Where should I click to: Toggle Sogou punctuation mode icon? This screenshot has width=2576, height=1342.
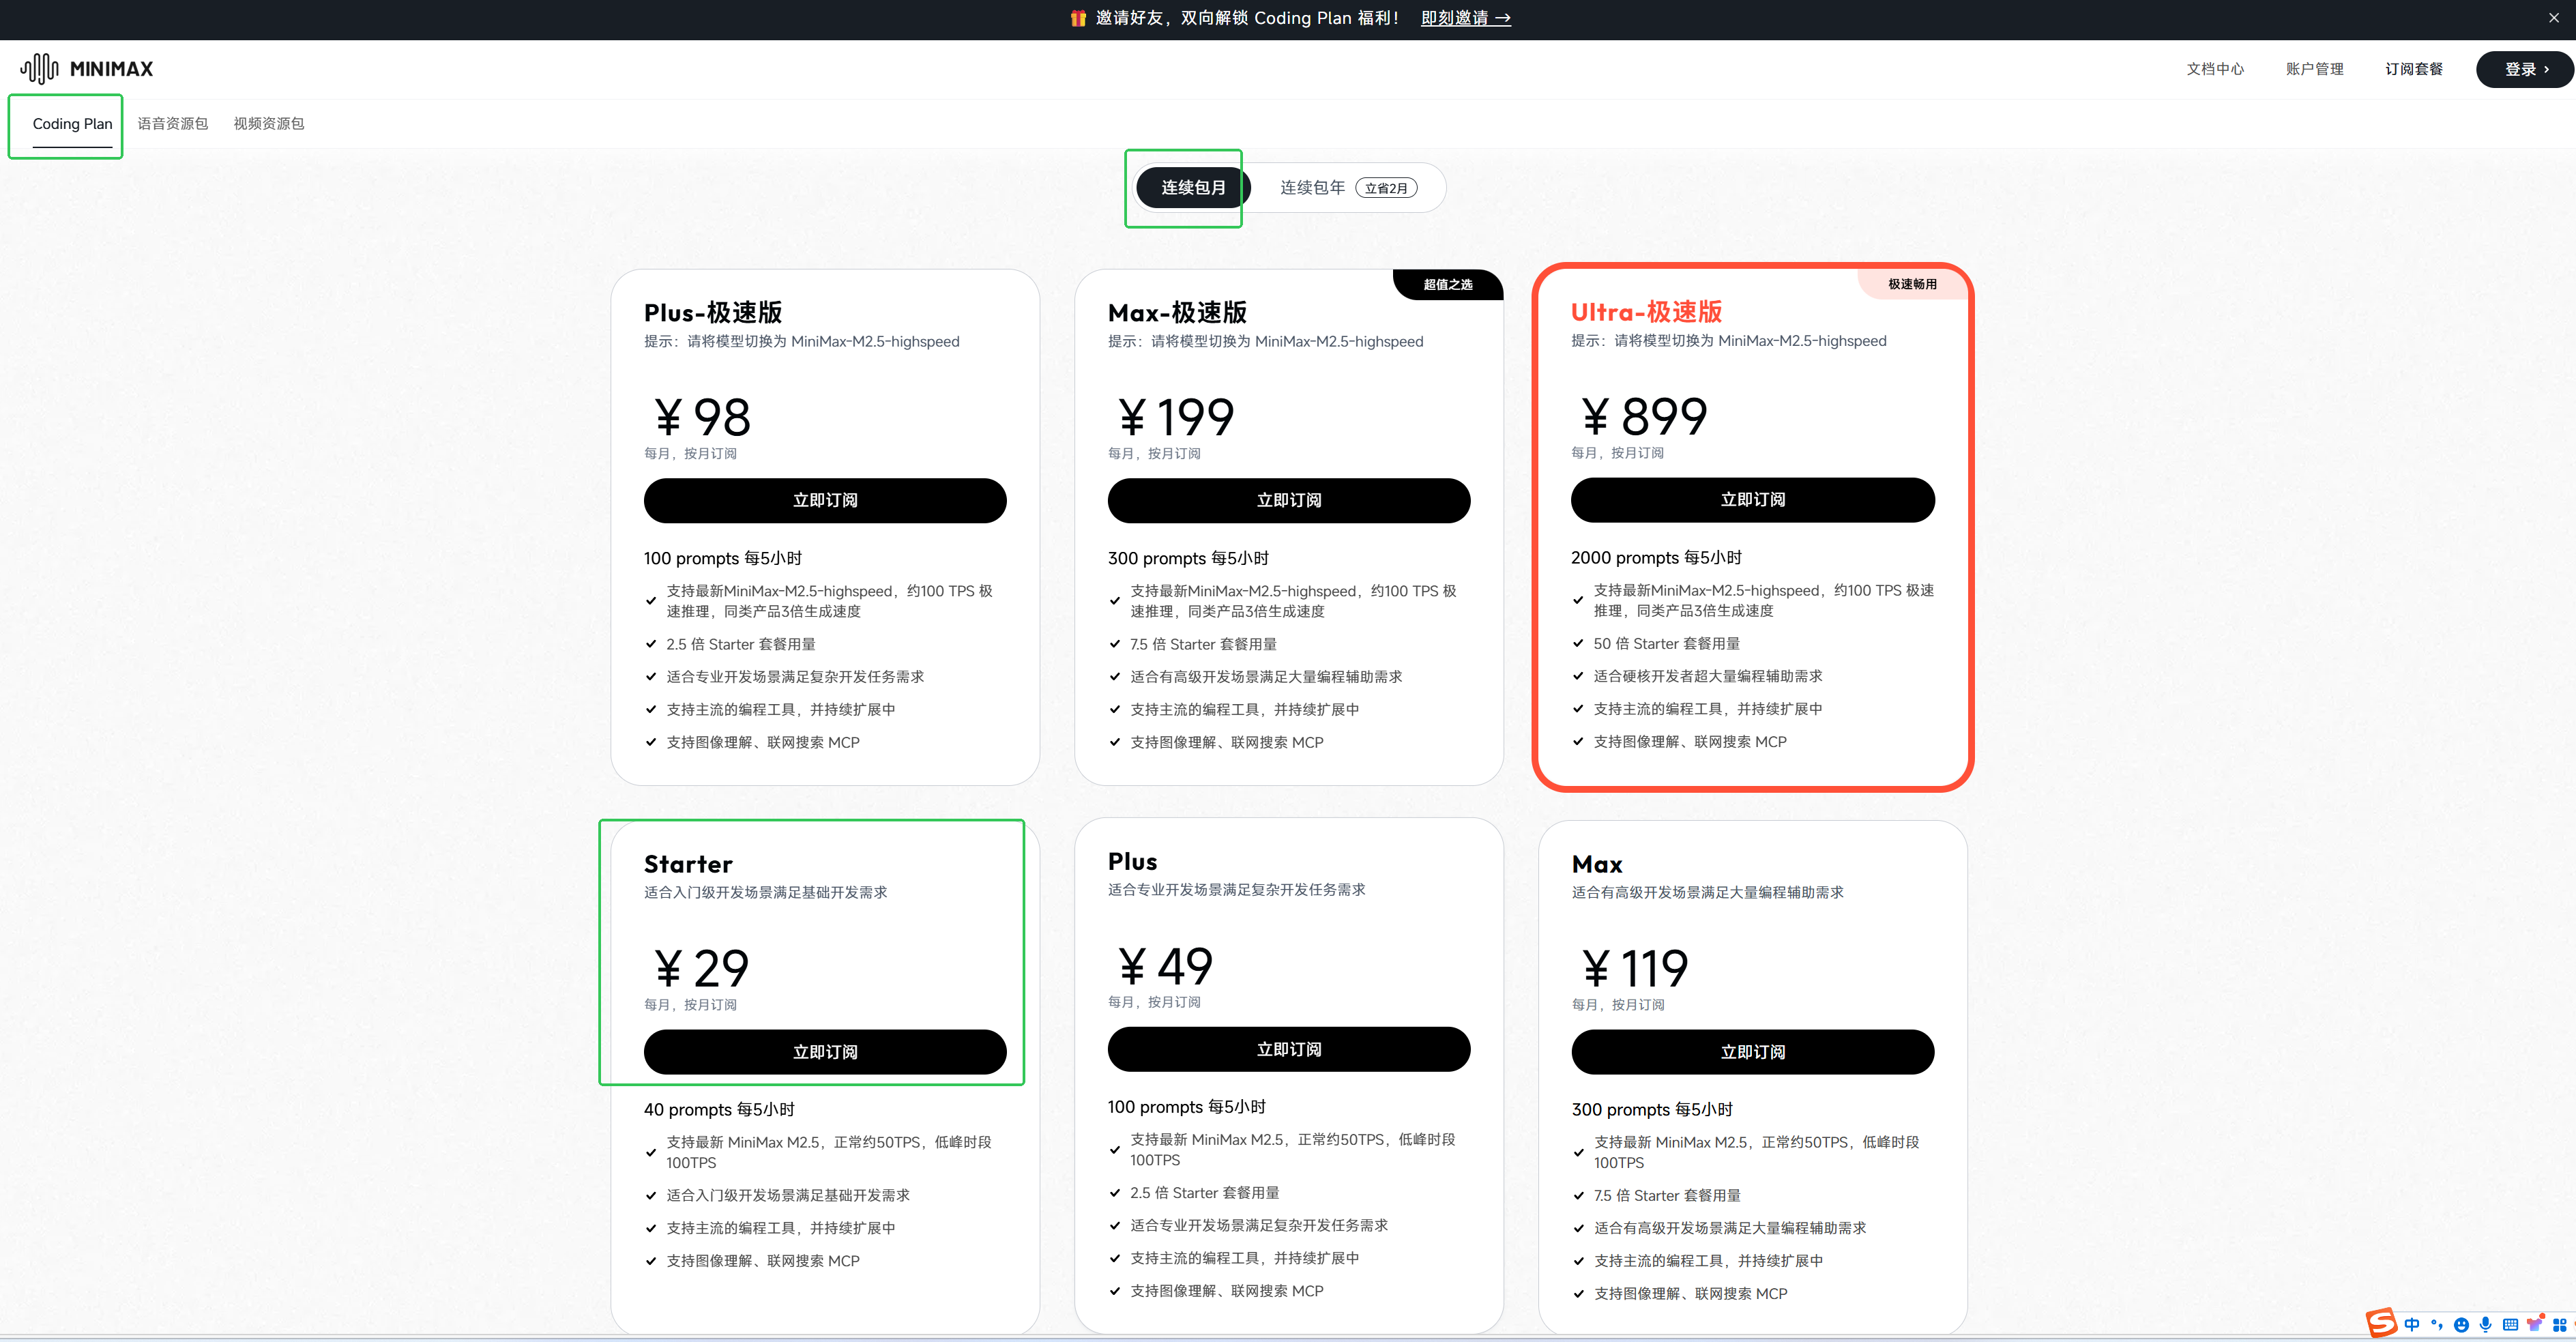pyautogui.click(x=2436, y=1325)
